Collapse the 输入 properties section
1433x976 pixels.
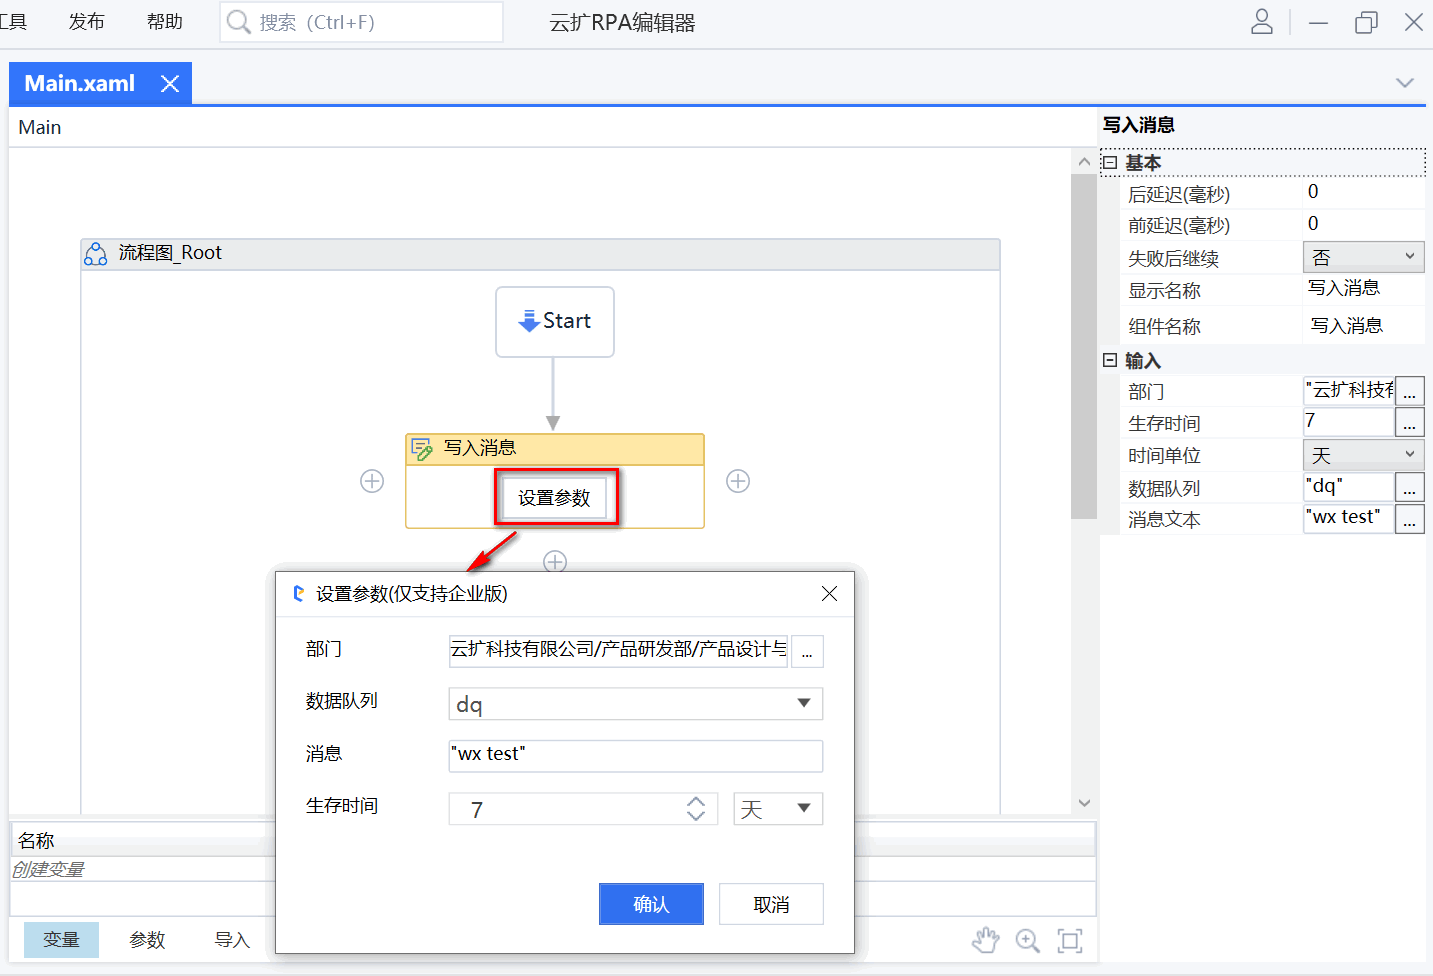1110,360
